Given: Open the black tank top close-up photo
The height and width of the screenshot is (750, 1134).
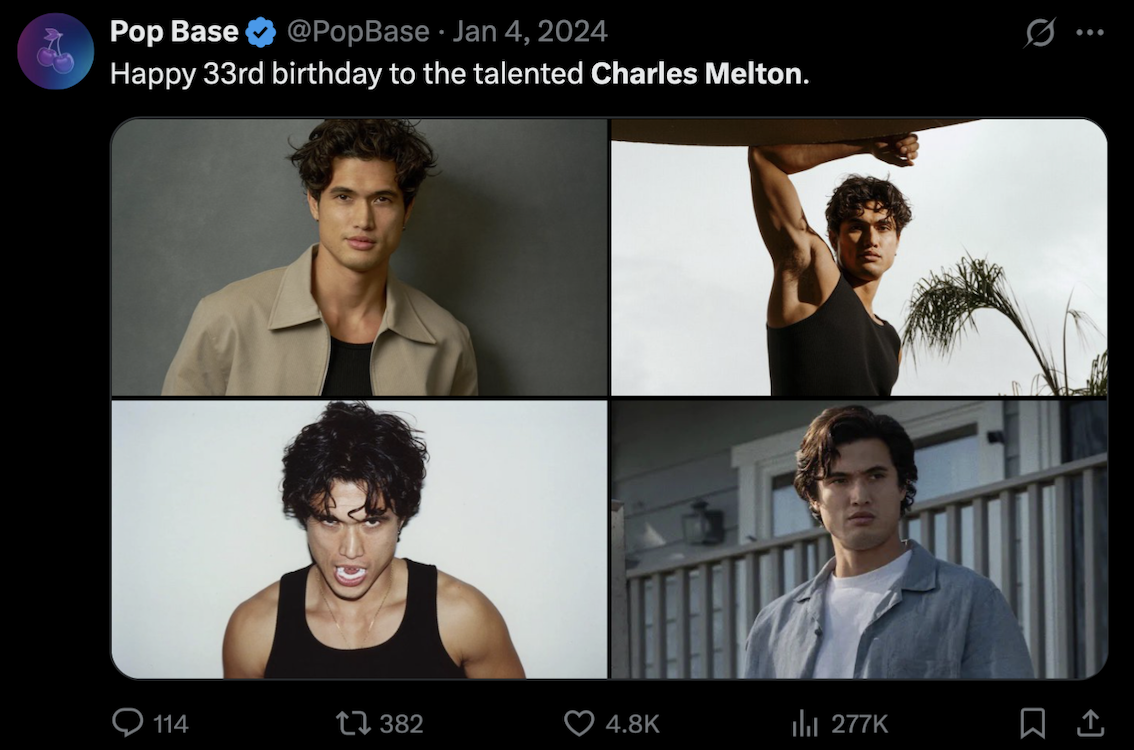Looking at the screenshot, I should pyautogui.click(x=359, y=540).
